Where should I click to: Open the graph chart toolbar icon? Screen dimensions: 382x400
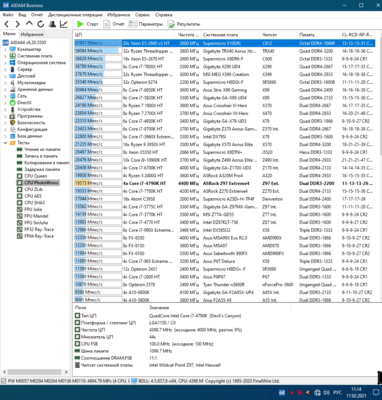coord(63,24)
